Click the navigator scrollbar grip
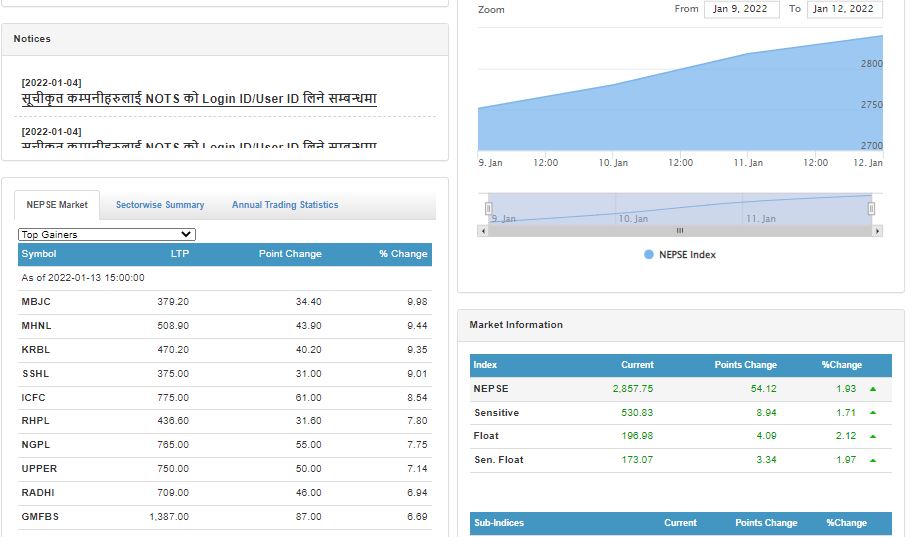The image size is (913, 537). pyautogui.click(x=680, y=231)
